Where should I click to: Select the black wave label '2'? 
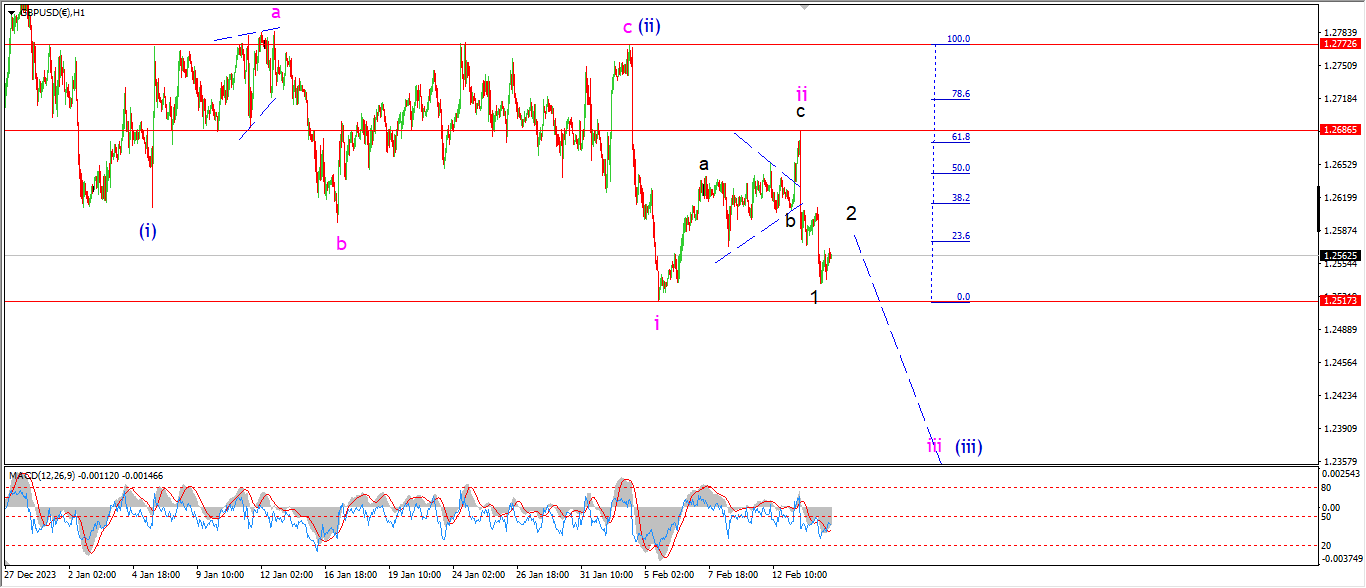(x=851, y=213)
